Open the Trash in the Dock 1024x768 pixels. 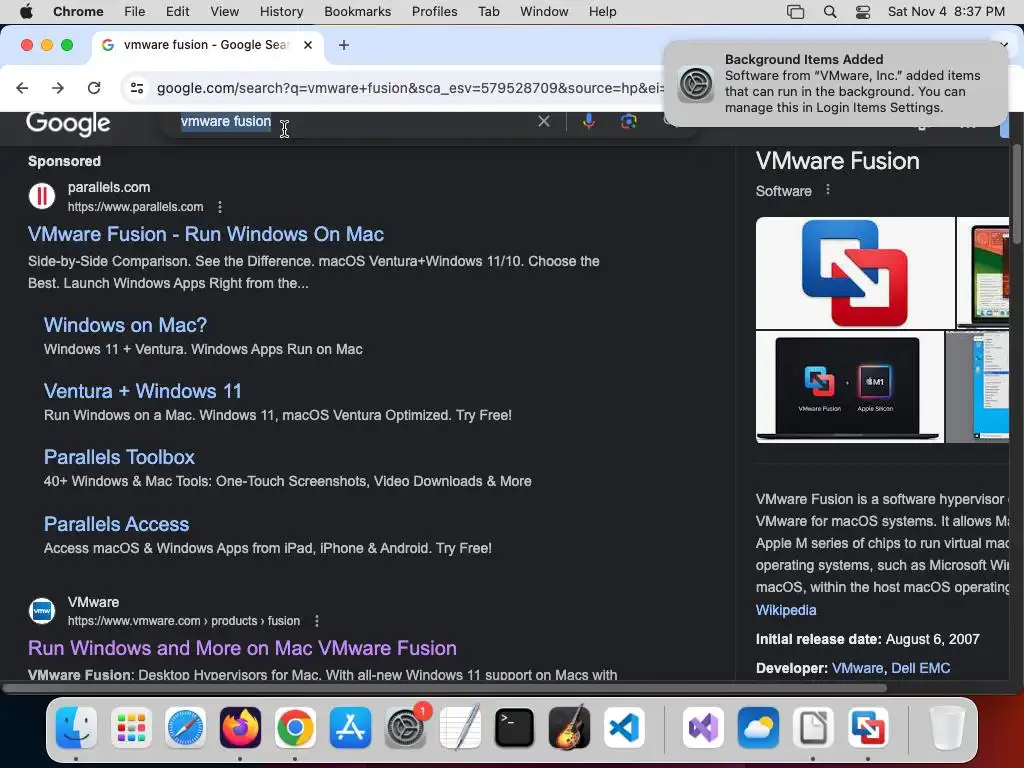coord(947,727)
